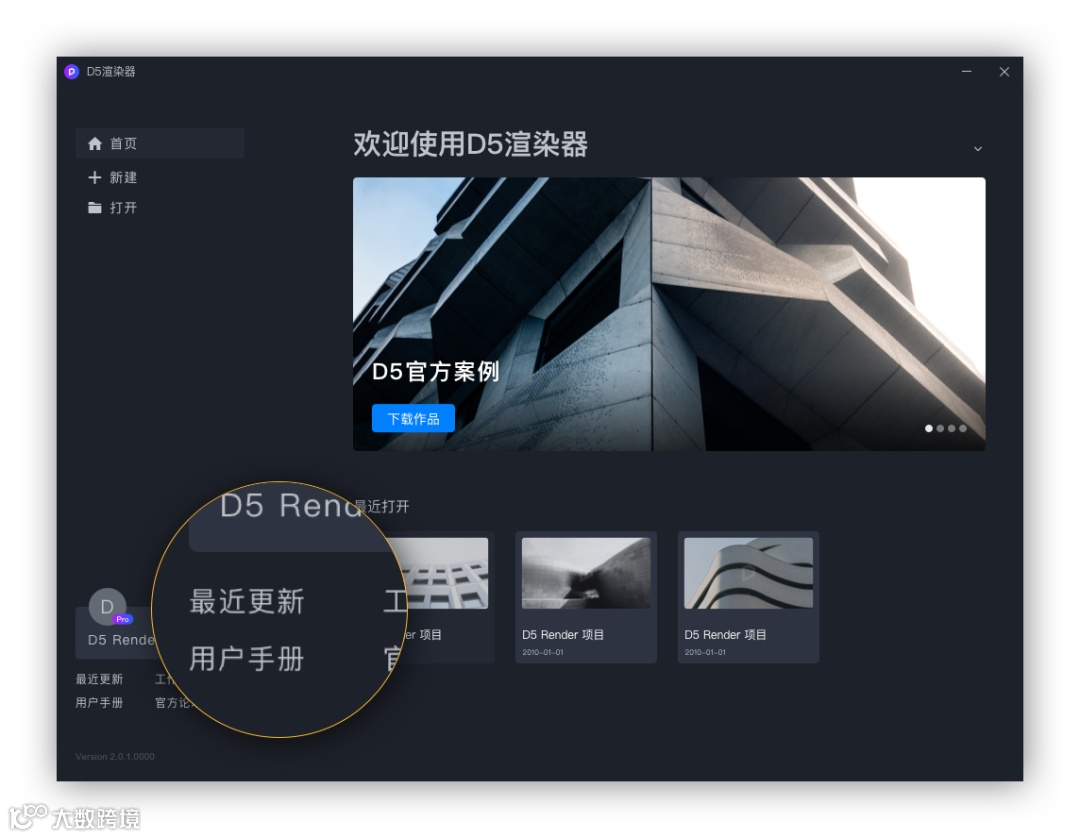Minimize the D5渲染器 window
1080x838 pixels.
(967, 72)
